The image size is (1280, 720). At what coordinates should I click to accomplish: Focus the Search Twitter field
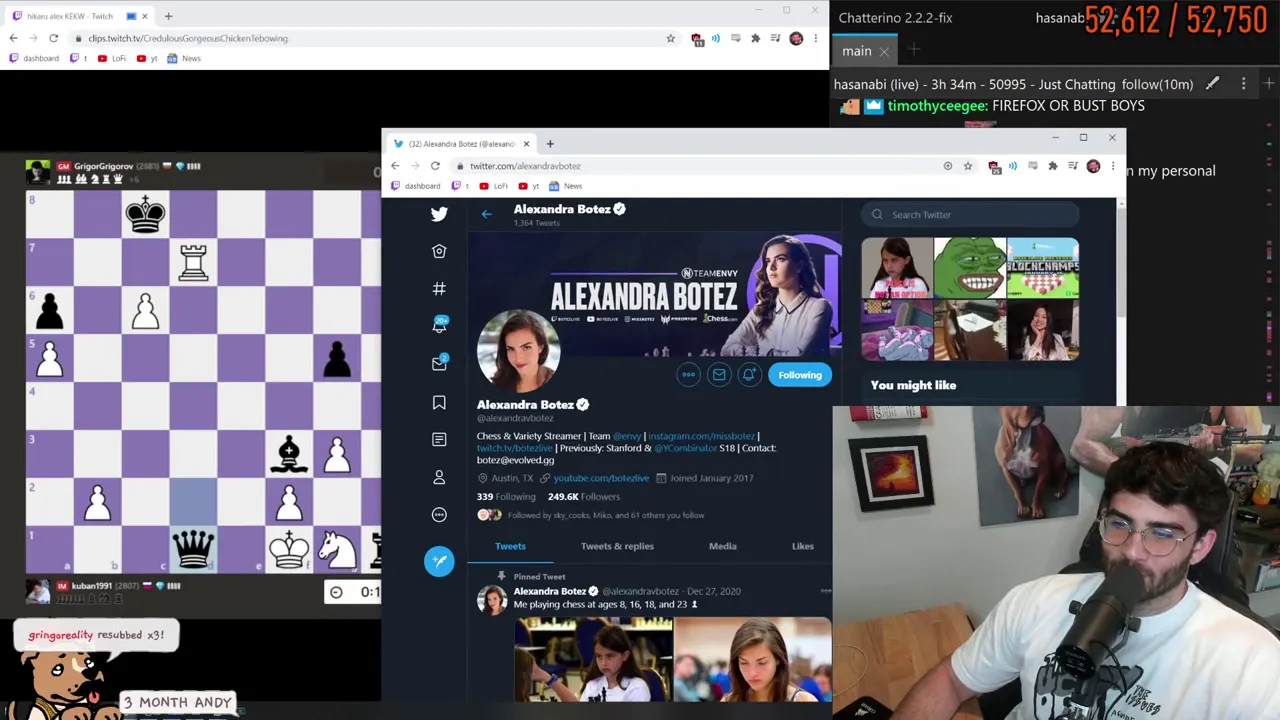coord(971,214)
